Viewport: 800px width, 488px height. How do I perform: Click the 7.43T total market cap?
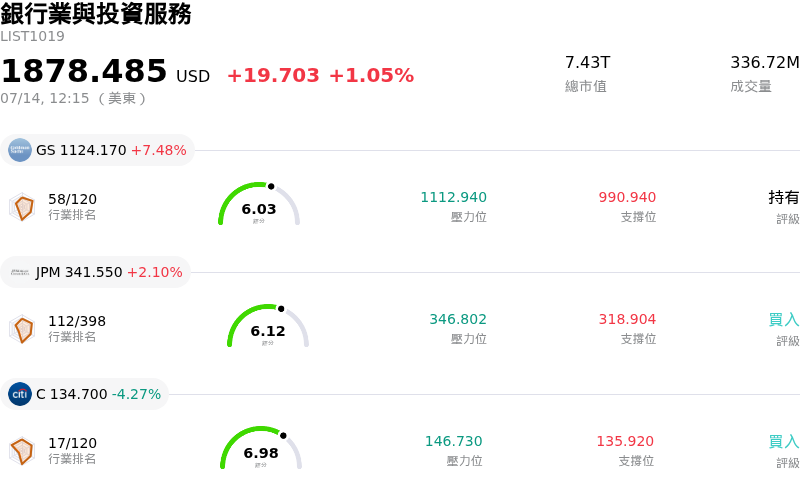[x=587, y=62]
